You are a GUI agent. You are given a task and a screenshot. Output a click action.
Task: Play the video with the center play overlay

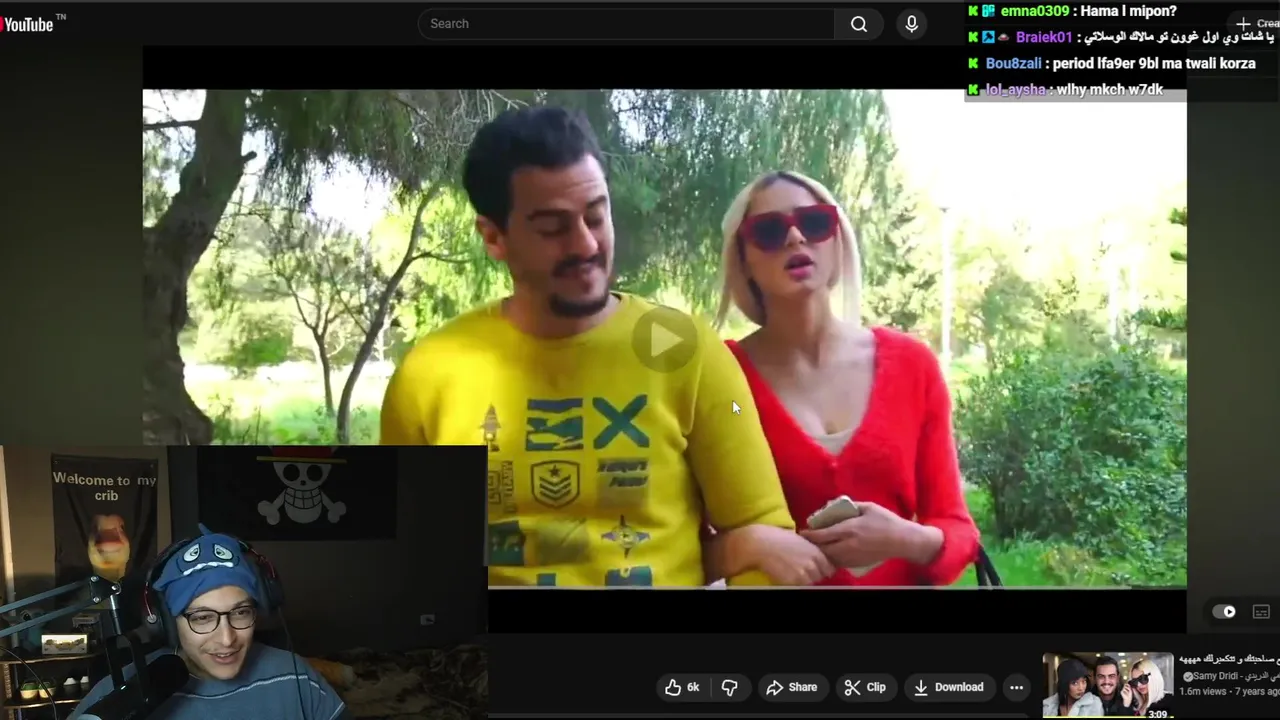pyautogui.click(x=665, y=340)
